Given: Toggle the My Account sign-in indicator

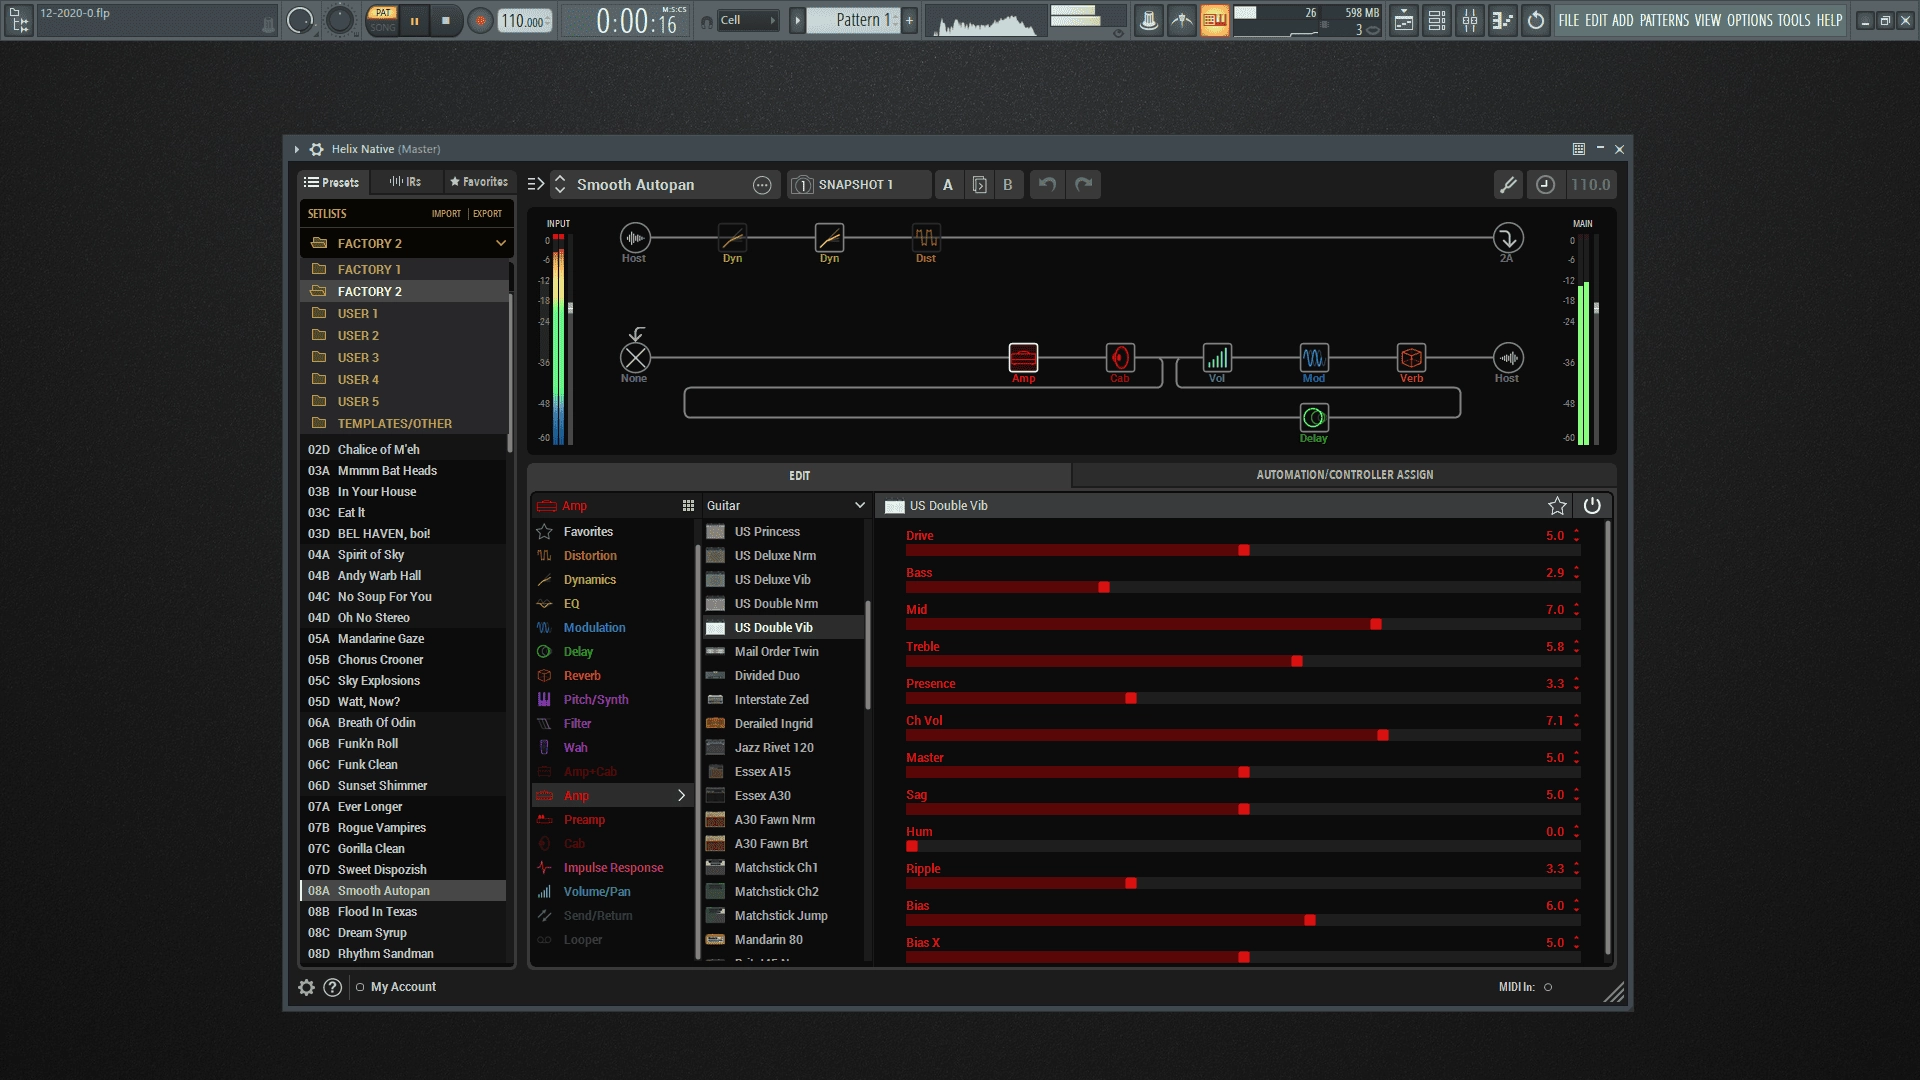Looking at the screenshot, I should (360, 987).
